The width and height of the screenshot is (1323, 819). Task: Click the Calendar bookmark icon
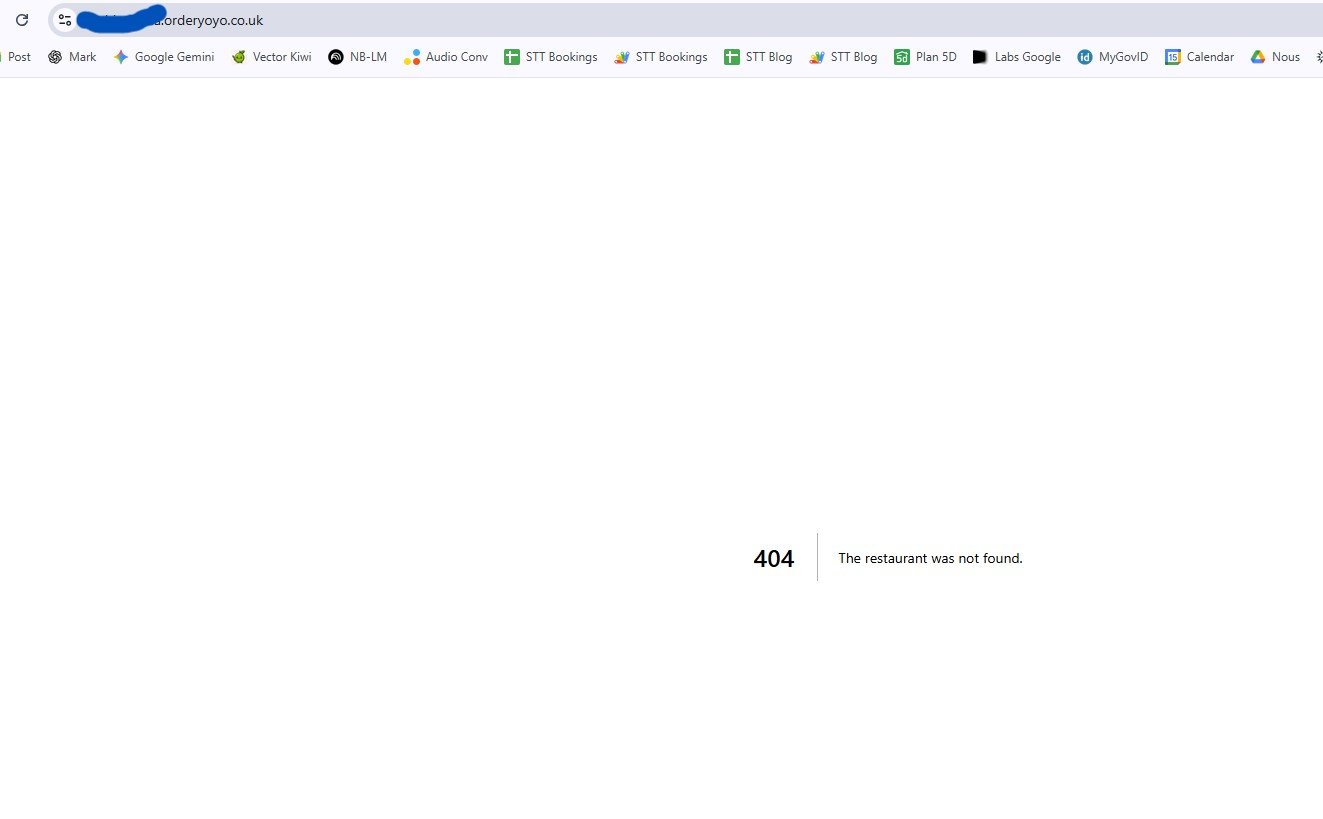pyautogui.click(x=1172, y=57)
